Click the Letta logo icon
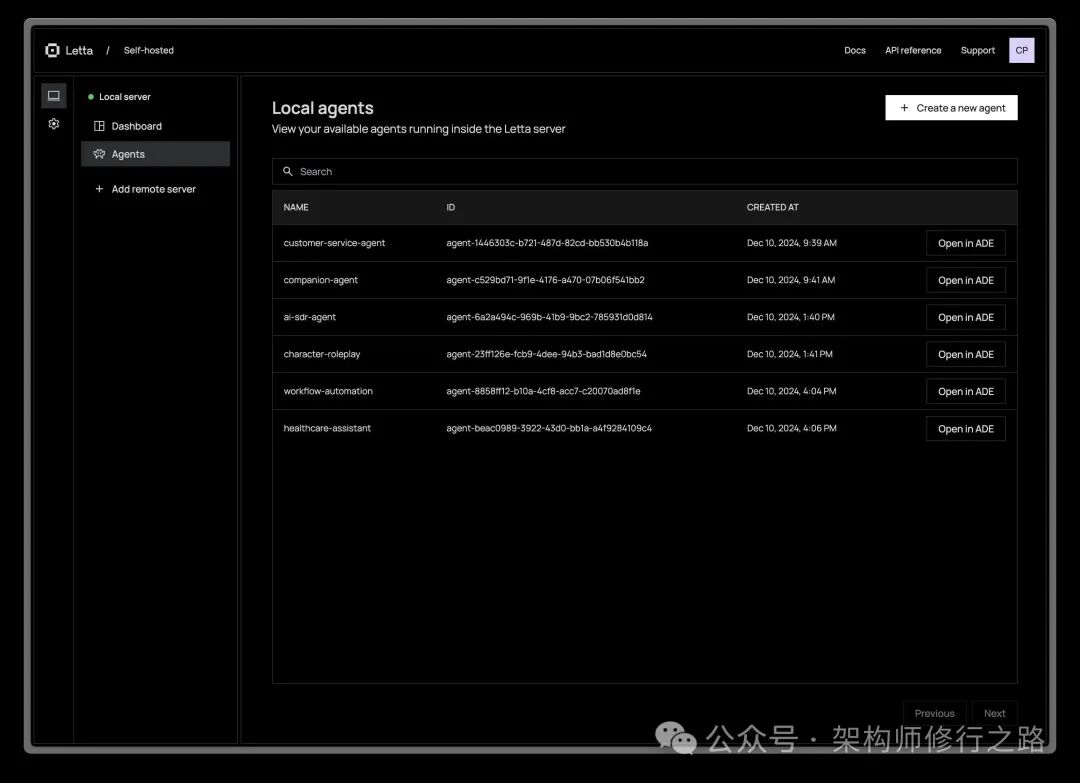The image size is (1080, 783). [x=52, y=50]
